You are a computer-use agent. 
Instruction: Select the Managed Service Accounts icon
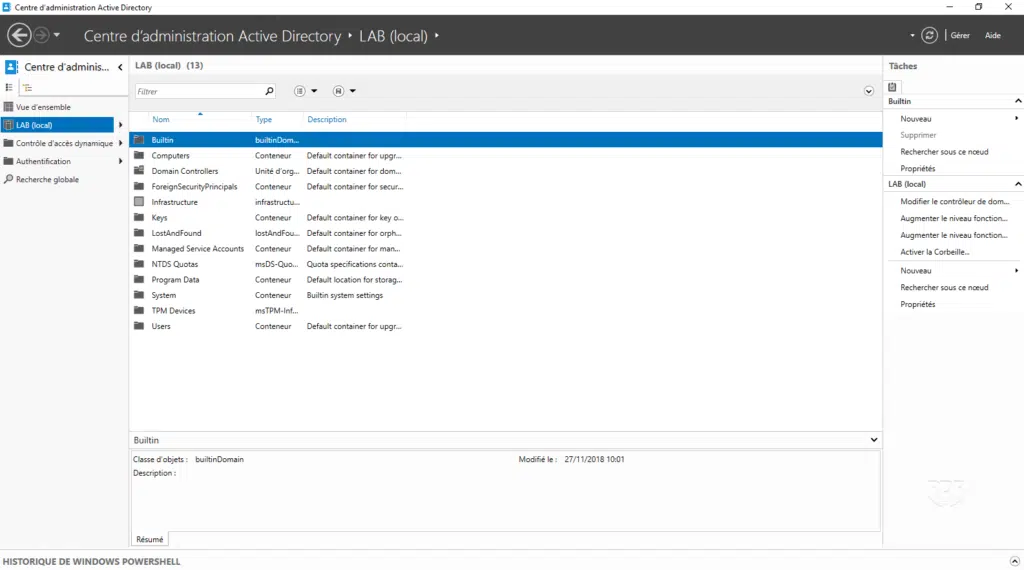139,249
